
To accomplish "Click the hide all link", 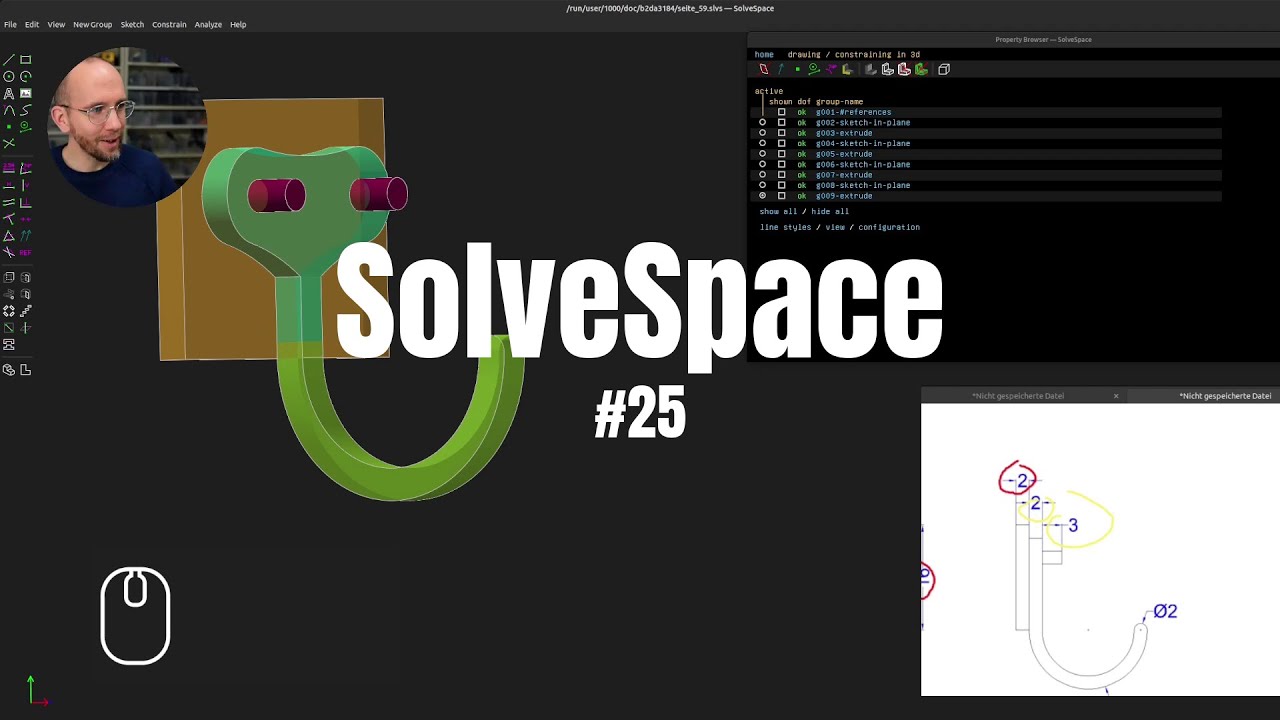I will click(829, 212).
